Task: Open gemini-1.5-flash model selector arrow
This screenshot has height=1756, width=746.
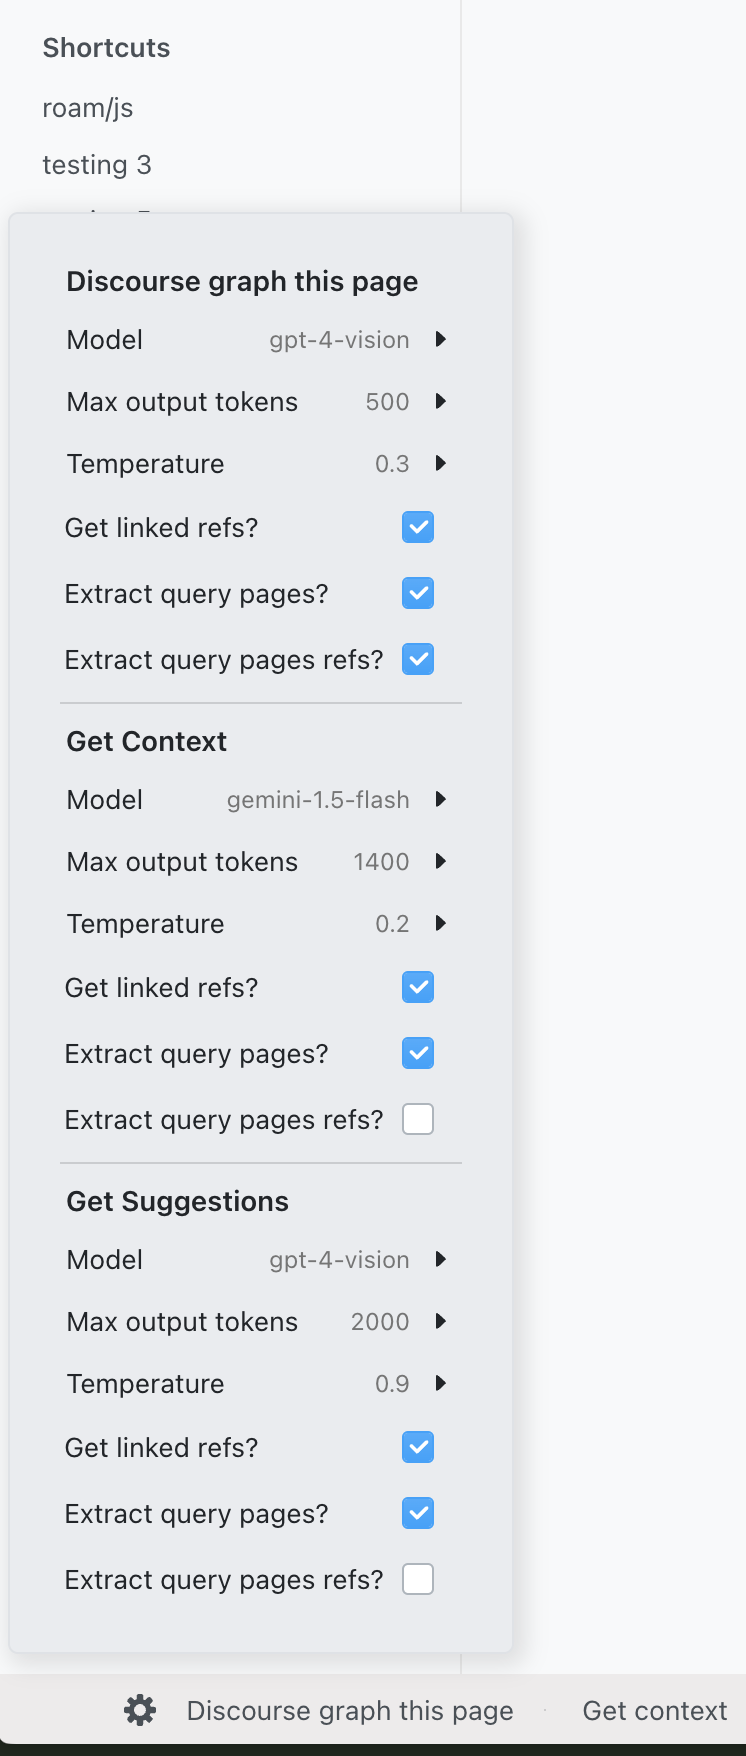Action: click(440, 800)
